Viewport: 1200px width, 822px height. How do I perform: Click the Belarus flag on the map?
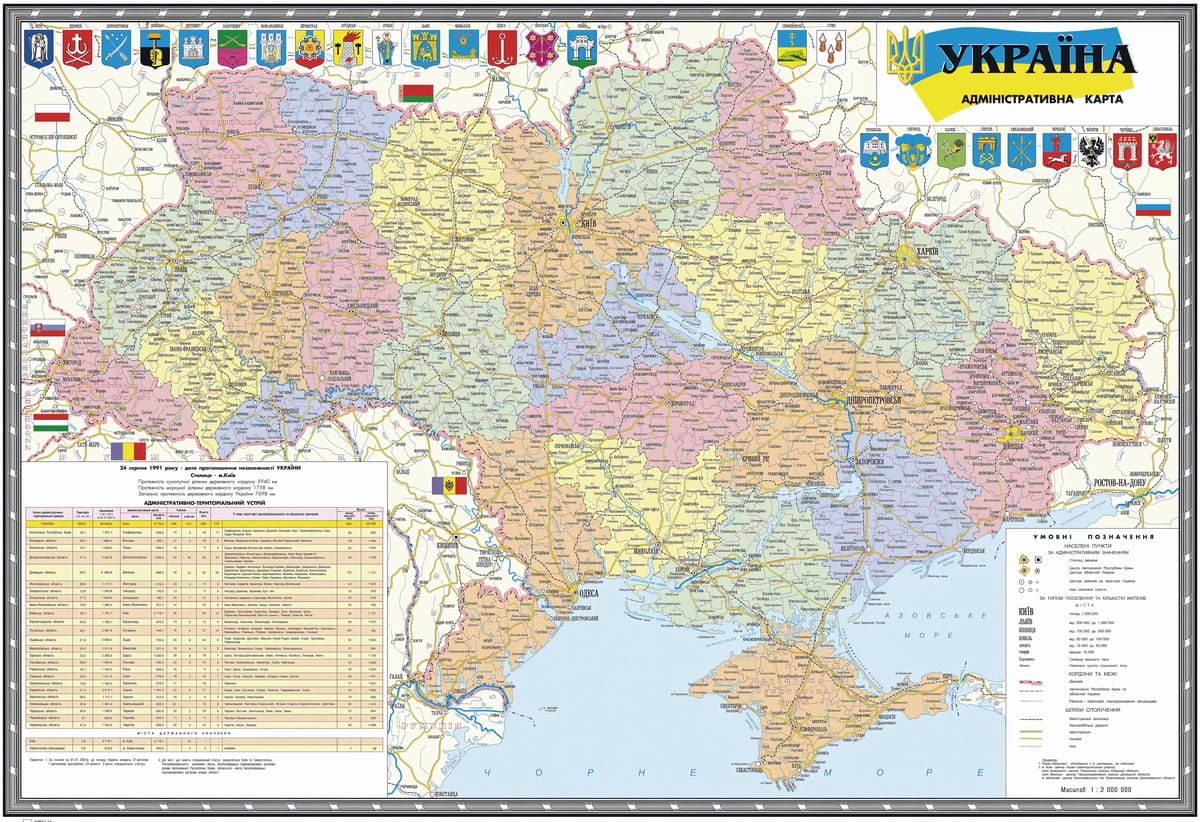(416, 94)
